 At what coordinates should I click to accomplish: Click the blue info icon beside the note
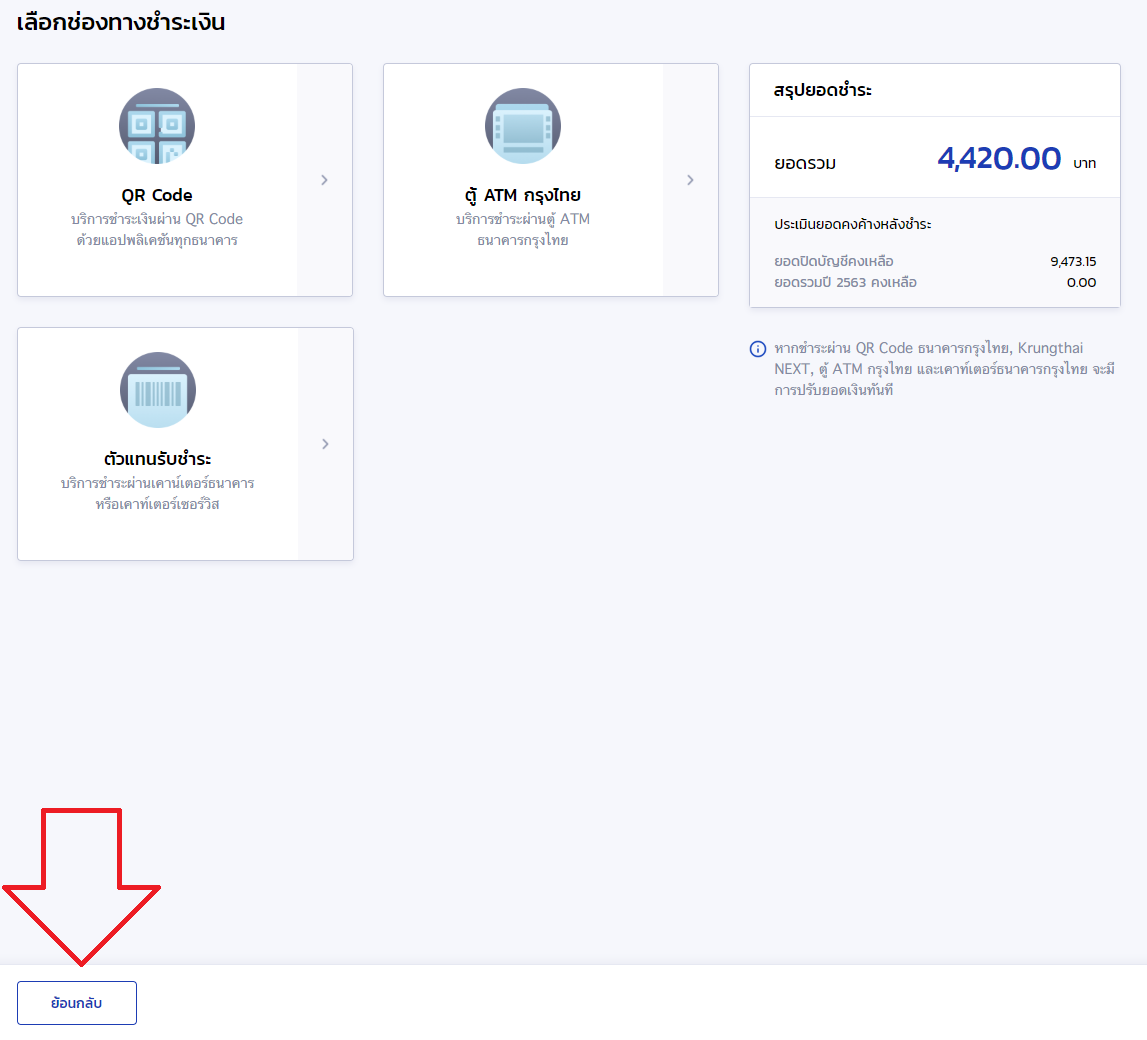(758, 349)
